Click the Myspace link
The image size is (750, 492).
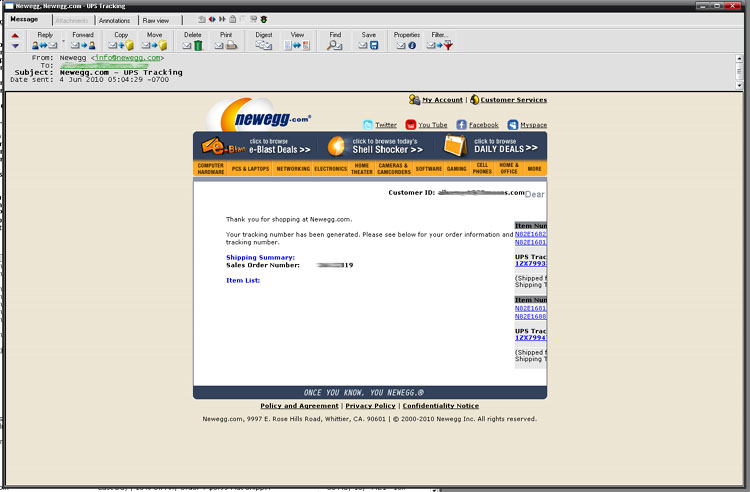pyautogui.click(x=534, y=125)
